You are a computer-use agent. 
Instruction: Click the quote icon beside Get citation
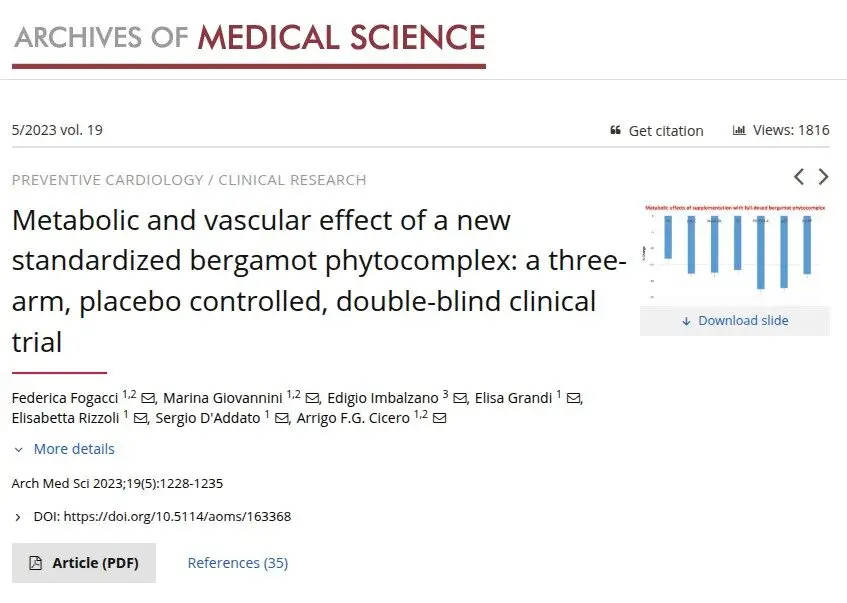pyautogui.click(x=615, y=130)
